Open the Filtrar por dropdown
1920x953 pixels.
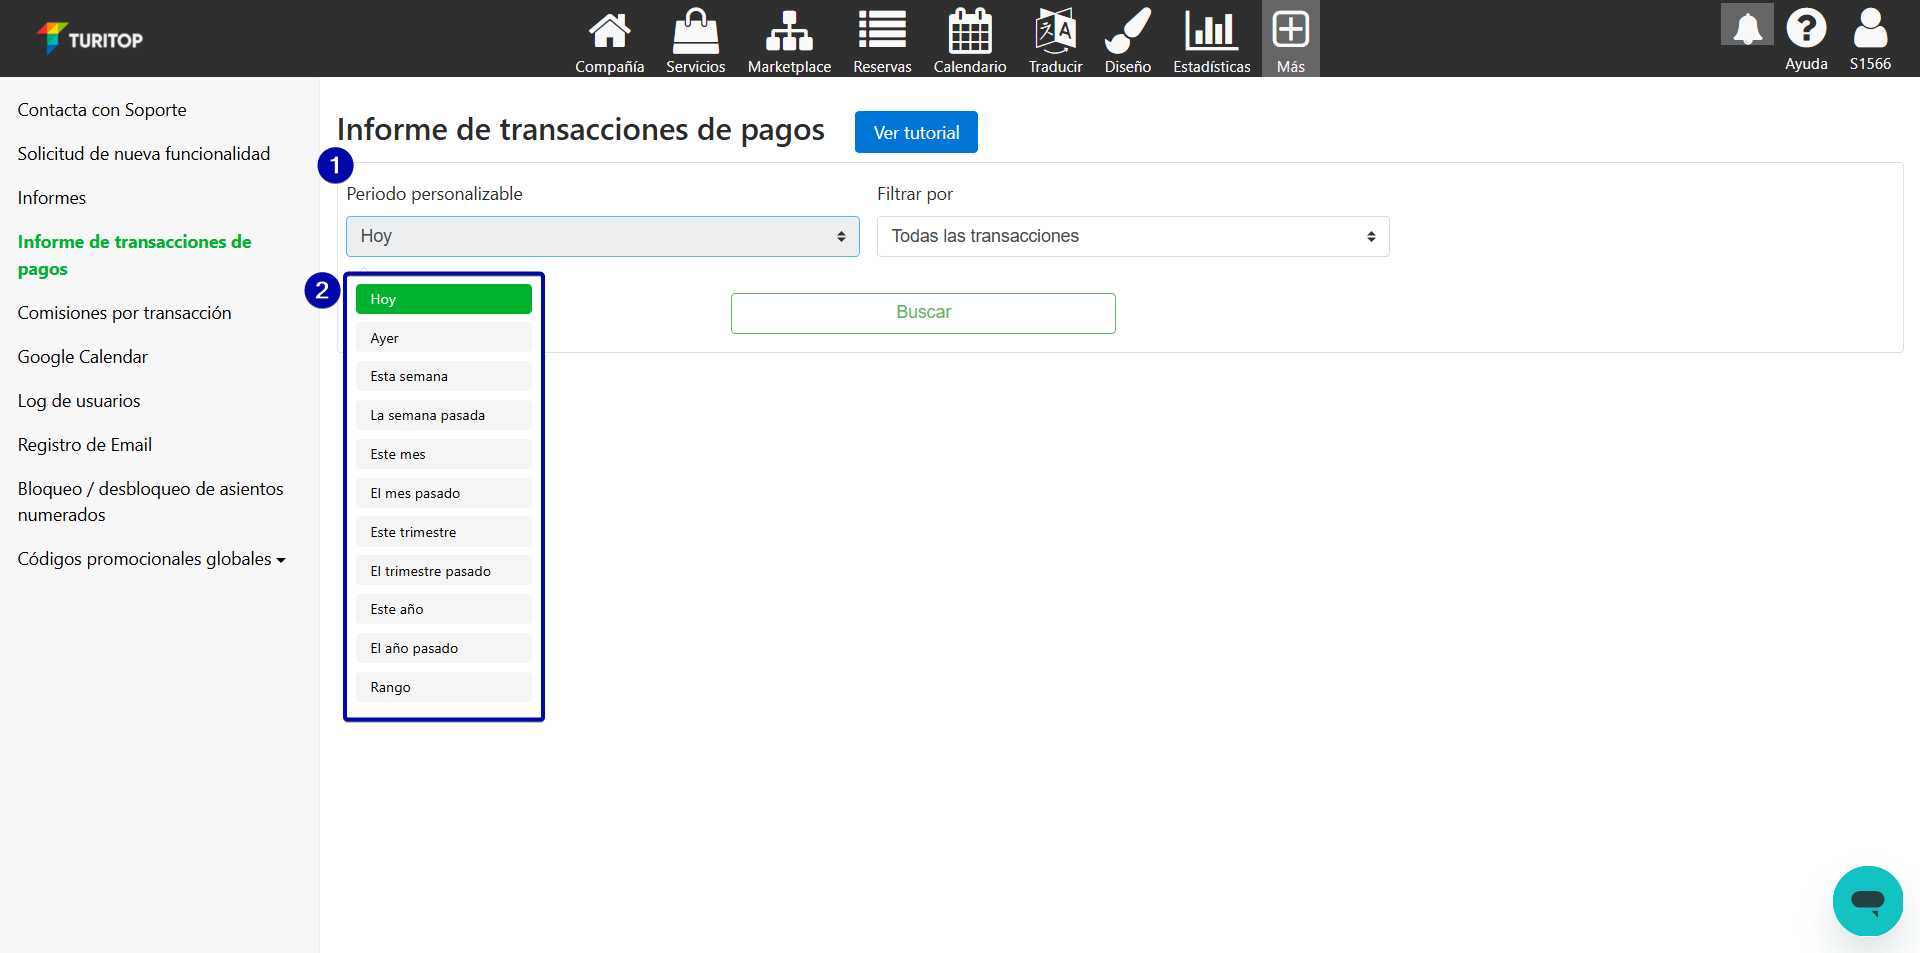click(x=1132, y=237)
